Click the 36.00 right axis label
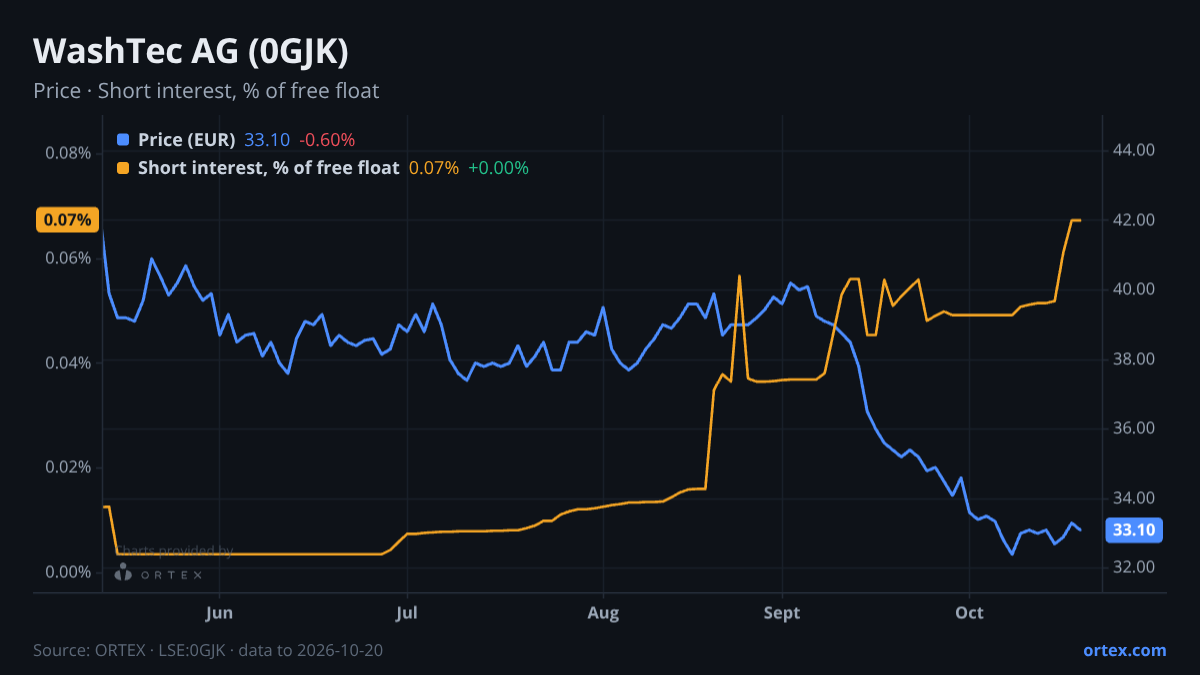This screenshot has width=1200, height=675. [1134, 428]
